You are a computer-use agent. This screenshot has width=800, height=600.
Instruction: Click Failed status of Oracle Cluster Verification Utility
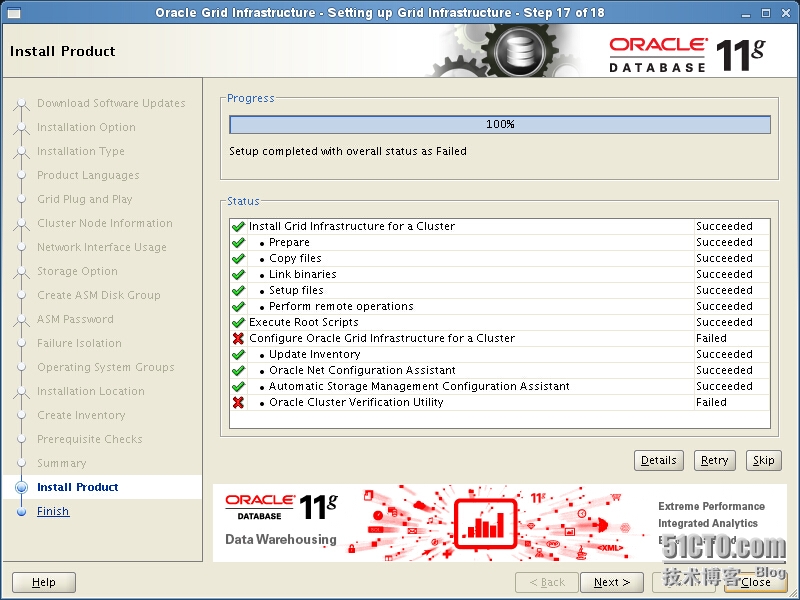(x=711, y=403)
